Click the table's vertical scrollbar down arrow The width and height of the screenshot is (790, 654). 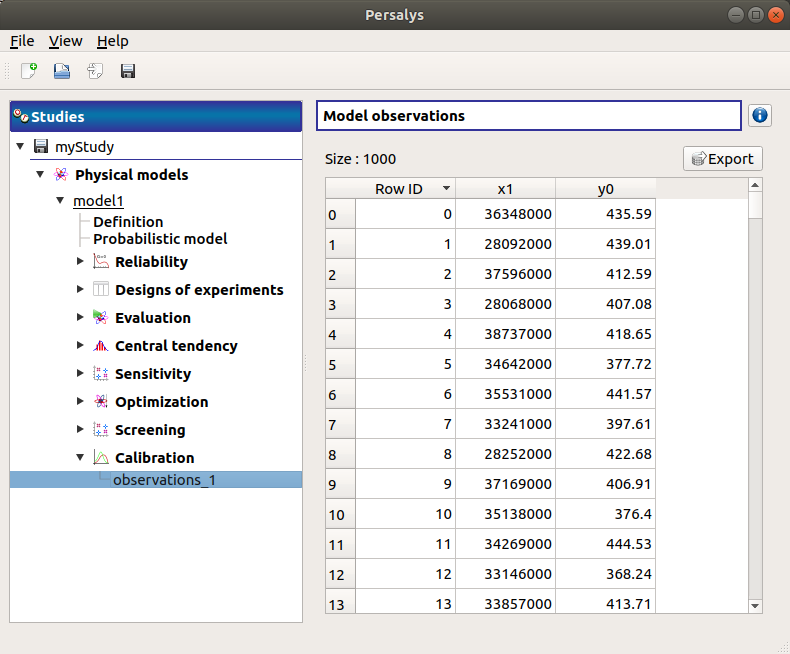point(755,605)
